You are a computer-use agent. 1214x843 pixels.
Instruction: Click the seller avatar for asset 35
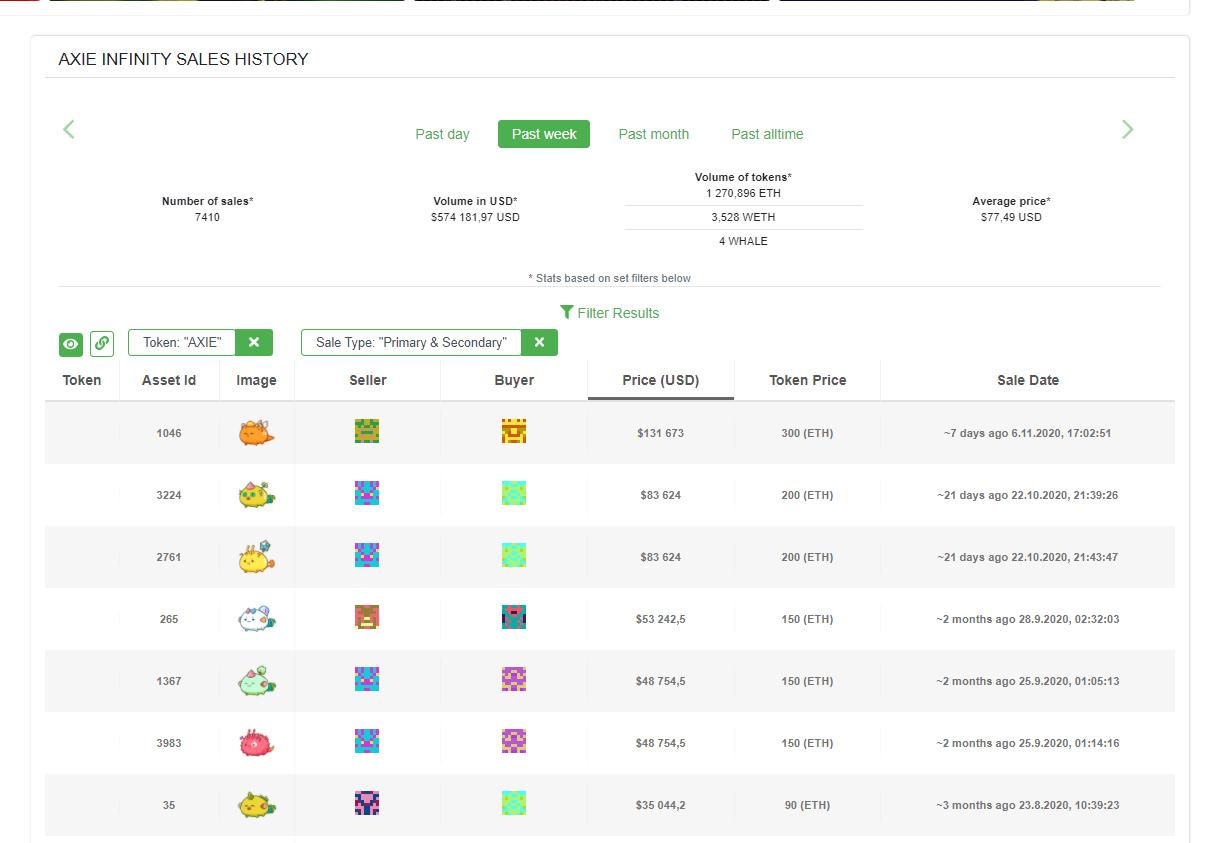point(367,803)
